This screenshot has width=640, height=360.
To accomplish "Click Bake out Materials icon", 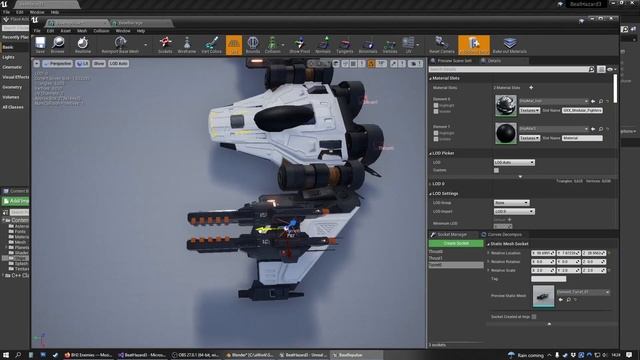I will point(510,44).
